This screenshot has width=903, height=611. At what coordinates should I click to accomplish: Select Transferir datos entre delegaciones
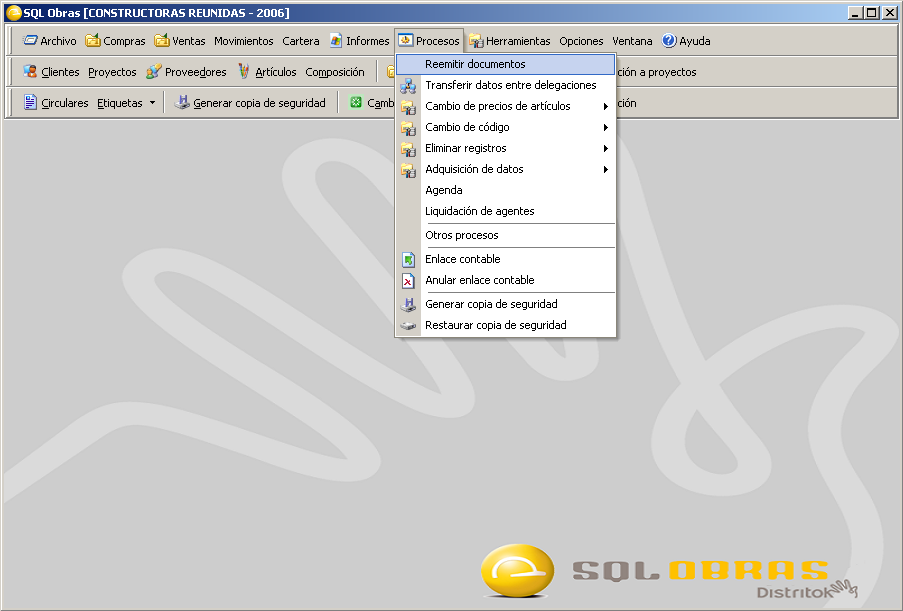[510, 85]
